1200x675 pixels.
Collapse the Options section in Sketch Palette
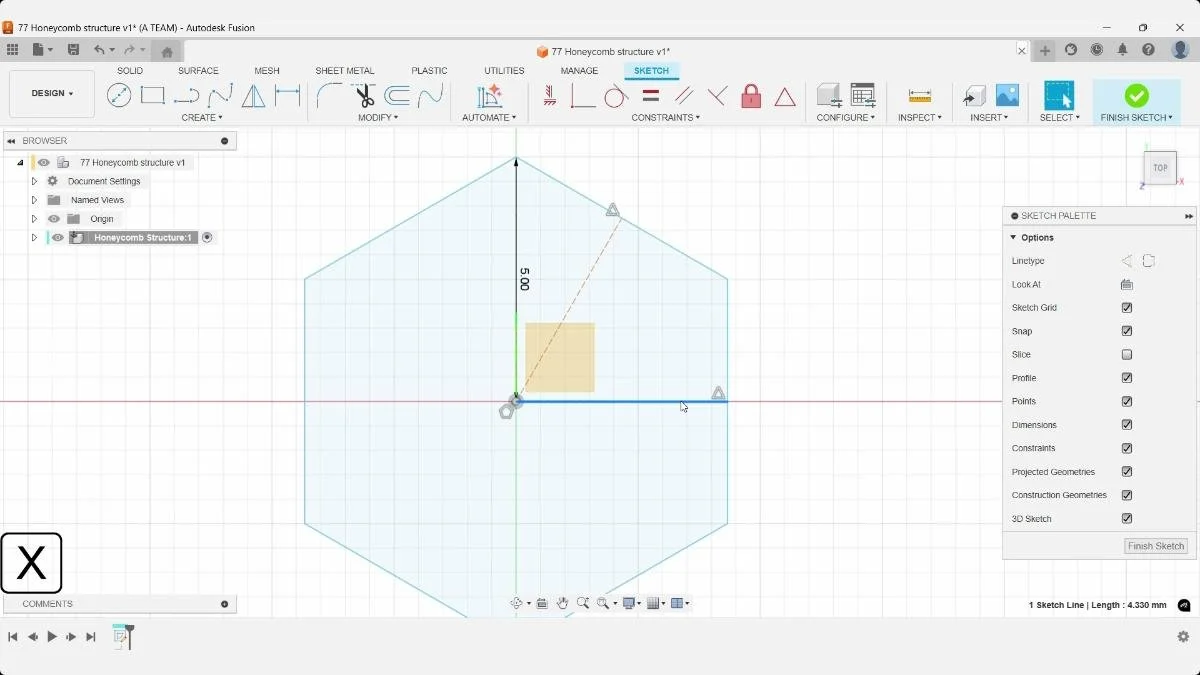click(1013, 238)
